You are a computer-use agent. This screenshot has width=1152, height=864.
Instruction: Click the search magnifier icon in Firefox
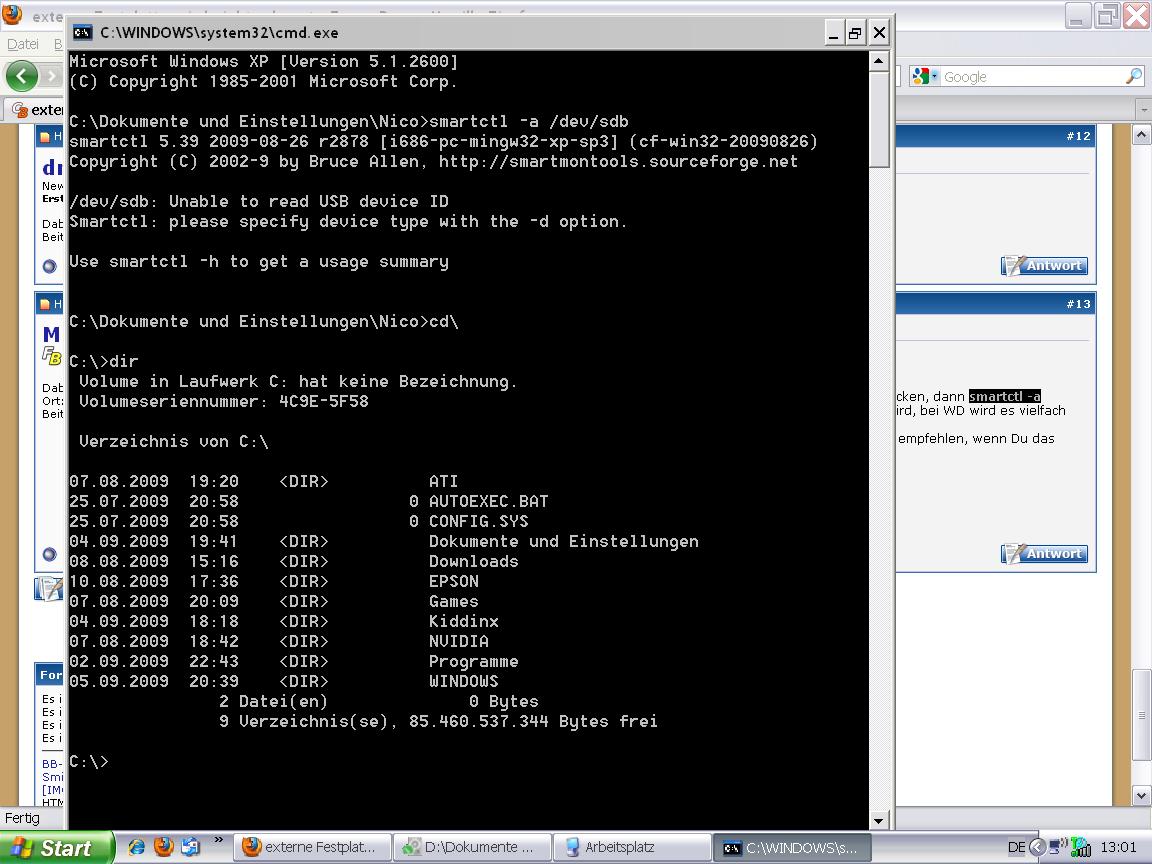click(x=1134, y=76)
